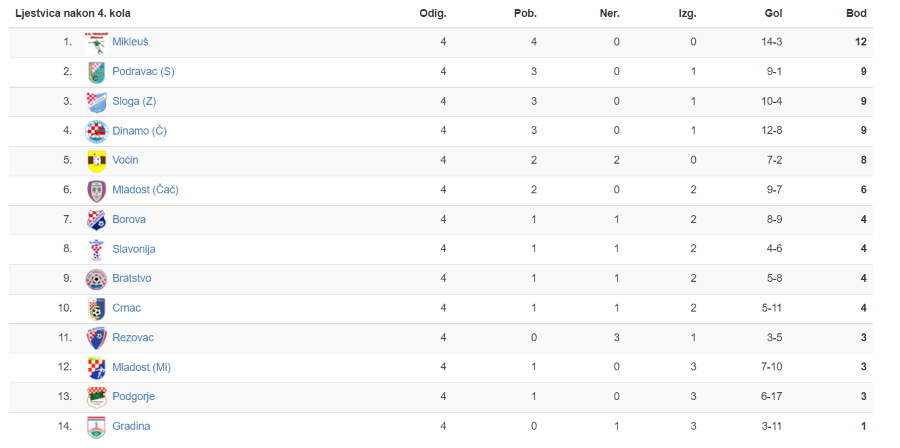Click the Borova club crest icon
This screenshot has width=900, height=448.
[x=96, y=220]
